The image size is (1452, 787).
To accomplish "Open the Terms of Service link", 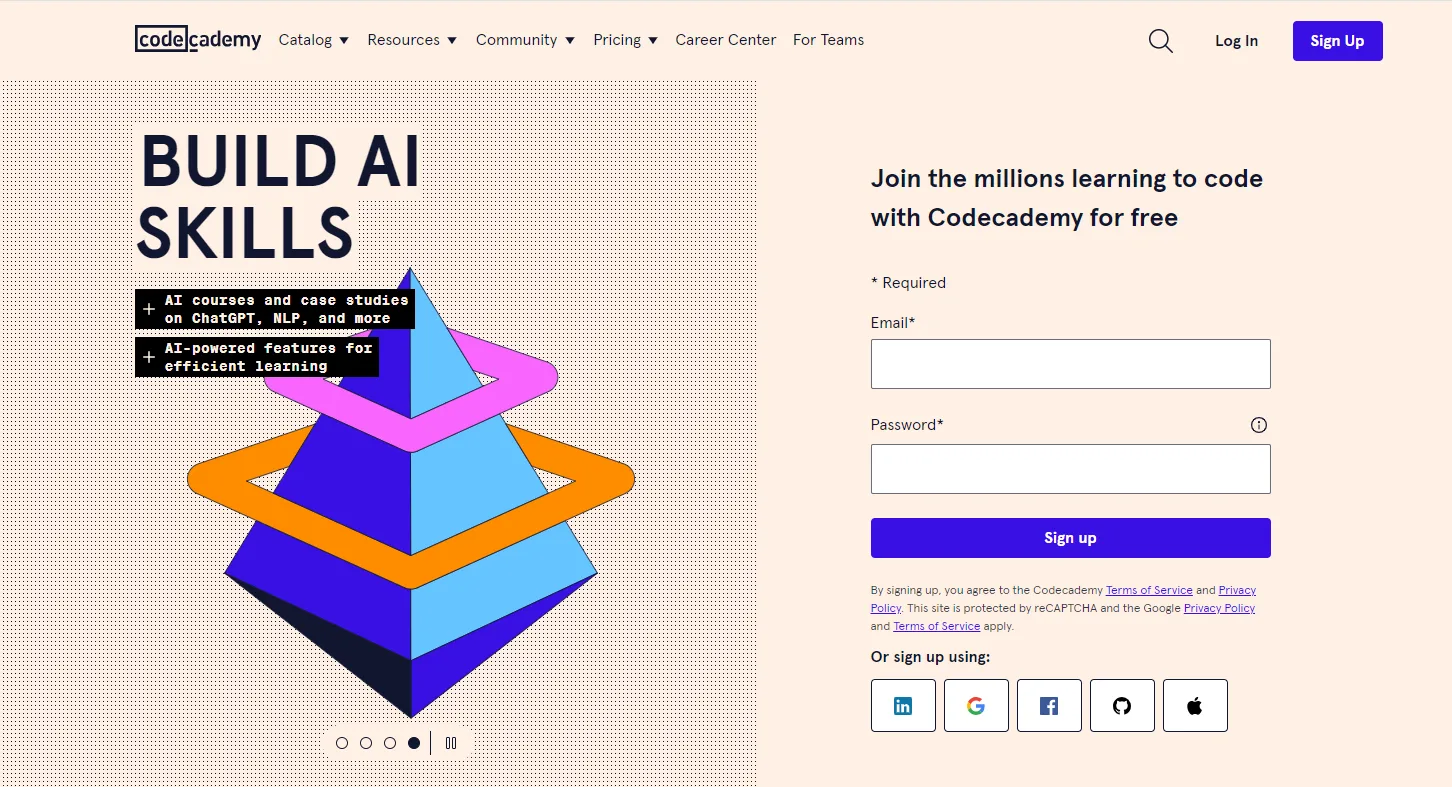I will (x=1149, y=589).
